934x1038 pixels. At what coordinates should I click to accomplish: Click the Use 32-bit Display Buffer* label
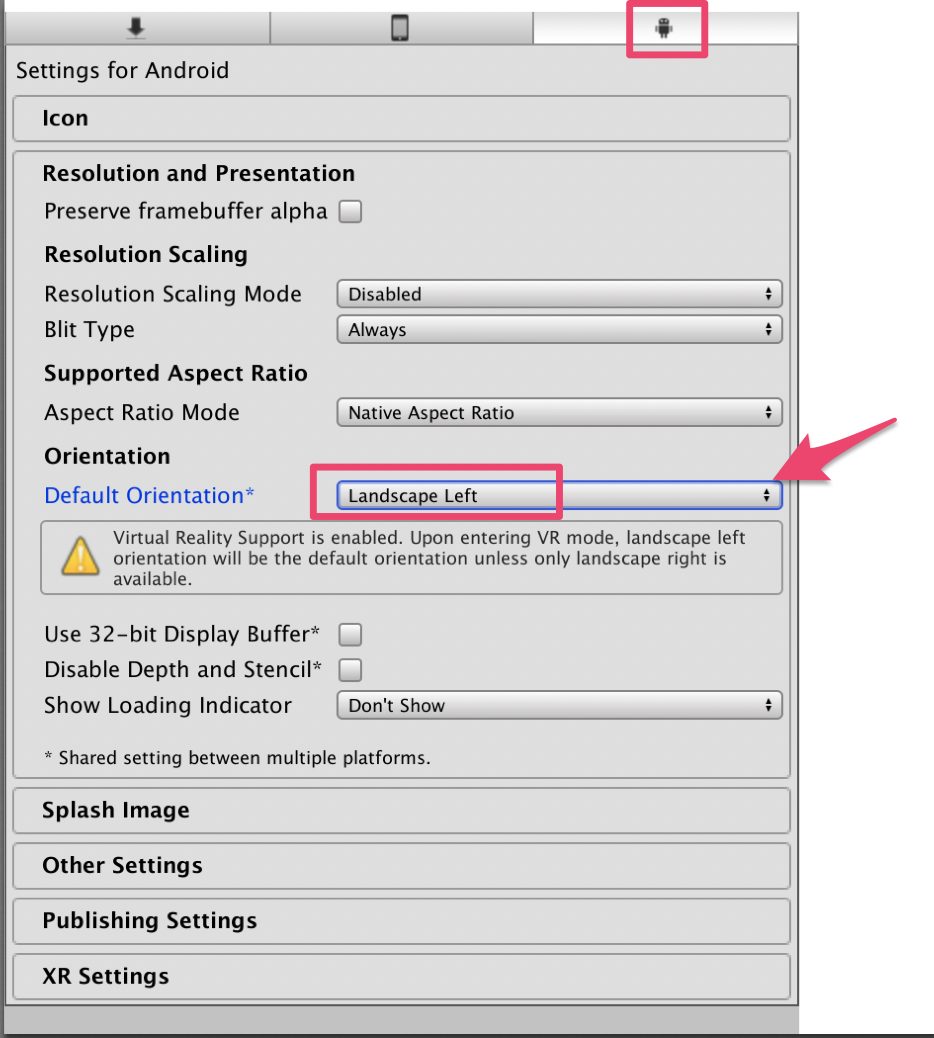tap(182, 634)
